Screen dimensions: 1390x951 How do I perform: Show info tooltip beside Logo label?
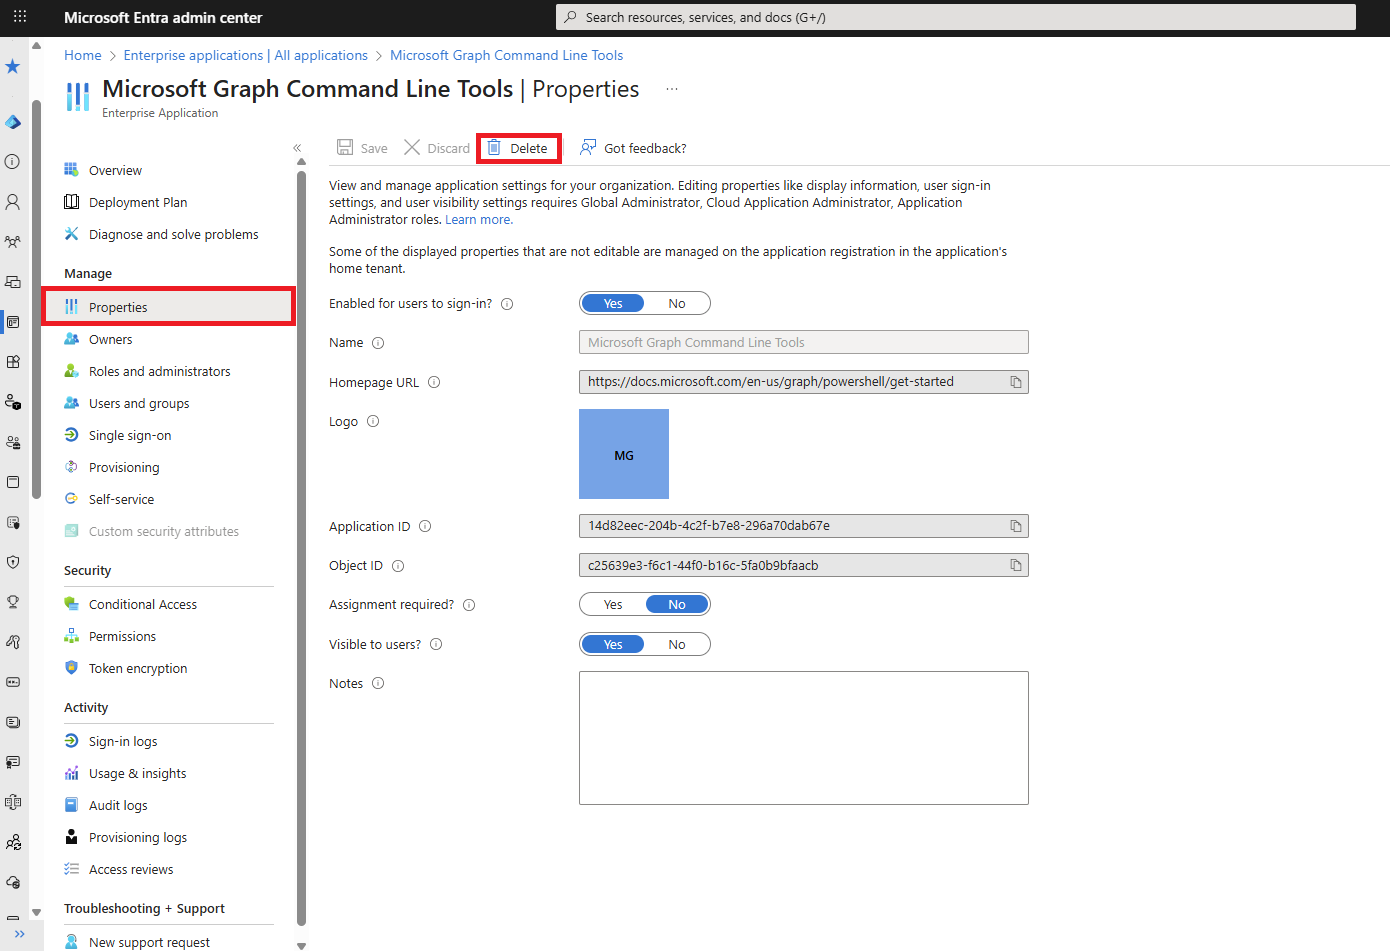[373, 421]
